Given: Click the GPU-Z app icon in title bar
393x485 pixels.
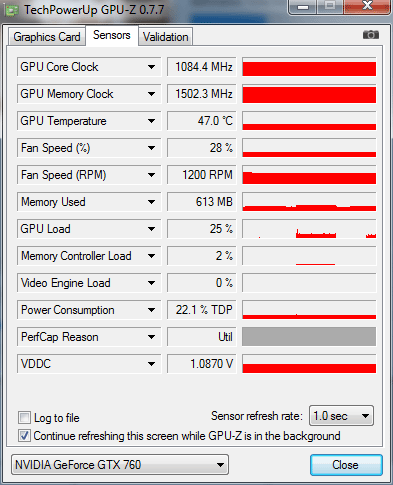Looking at the screenshot, I should coord(11,10).
